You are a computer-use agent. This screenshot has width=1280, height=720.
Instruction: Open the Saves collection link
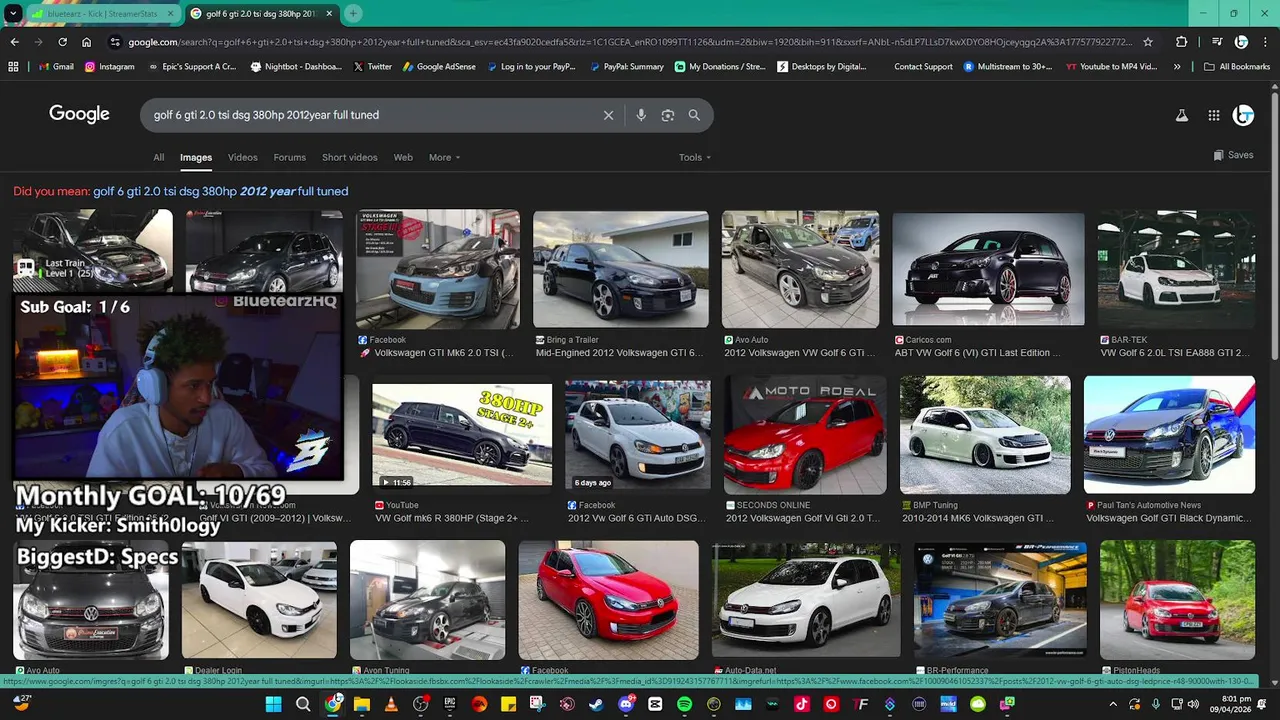click(1233, 155)
